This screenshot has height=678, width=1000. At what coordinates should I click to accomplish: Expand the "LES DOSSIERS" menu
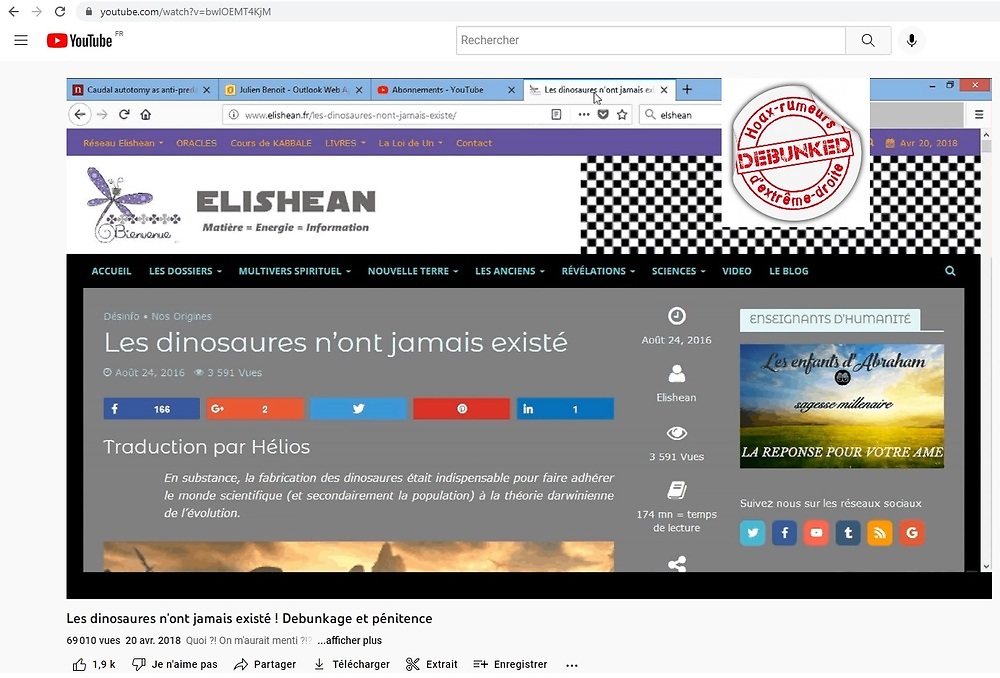[185, 271]
